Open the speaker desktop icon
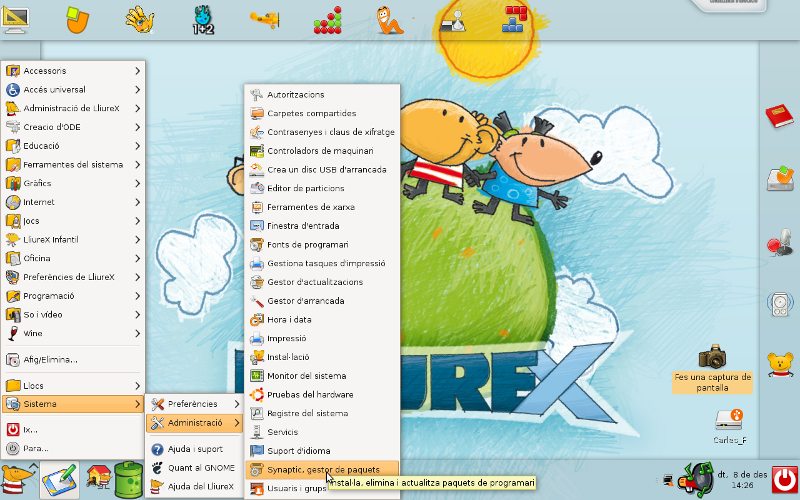The height and width of the screenshot is (500, 800). point(780,304)
